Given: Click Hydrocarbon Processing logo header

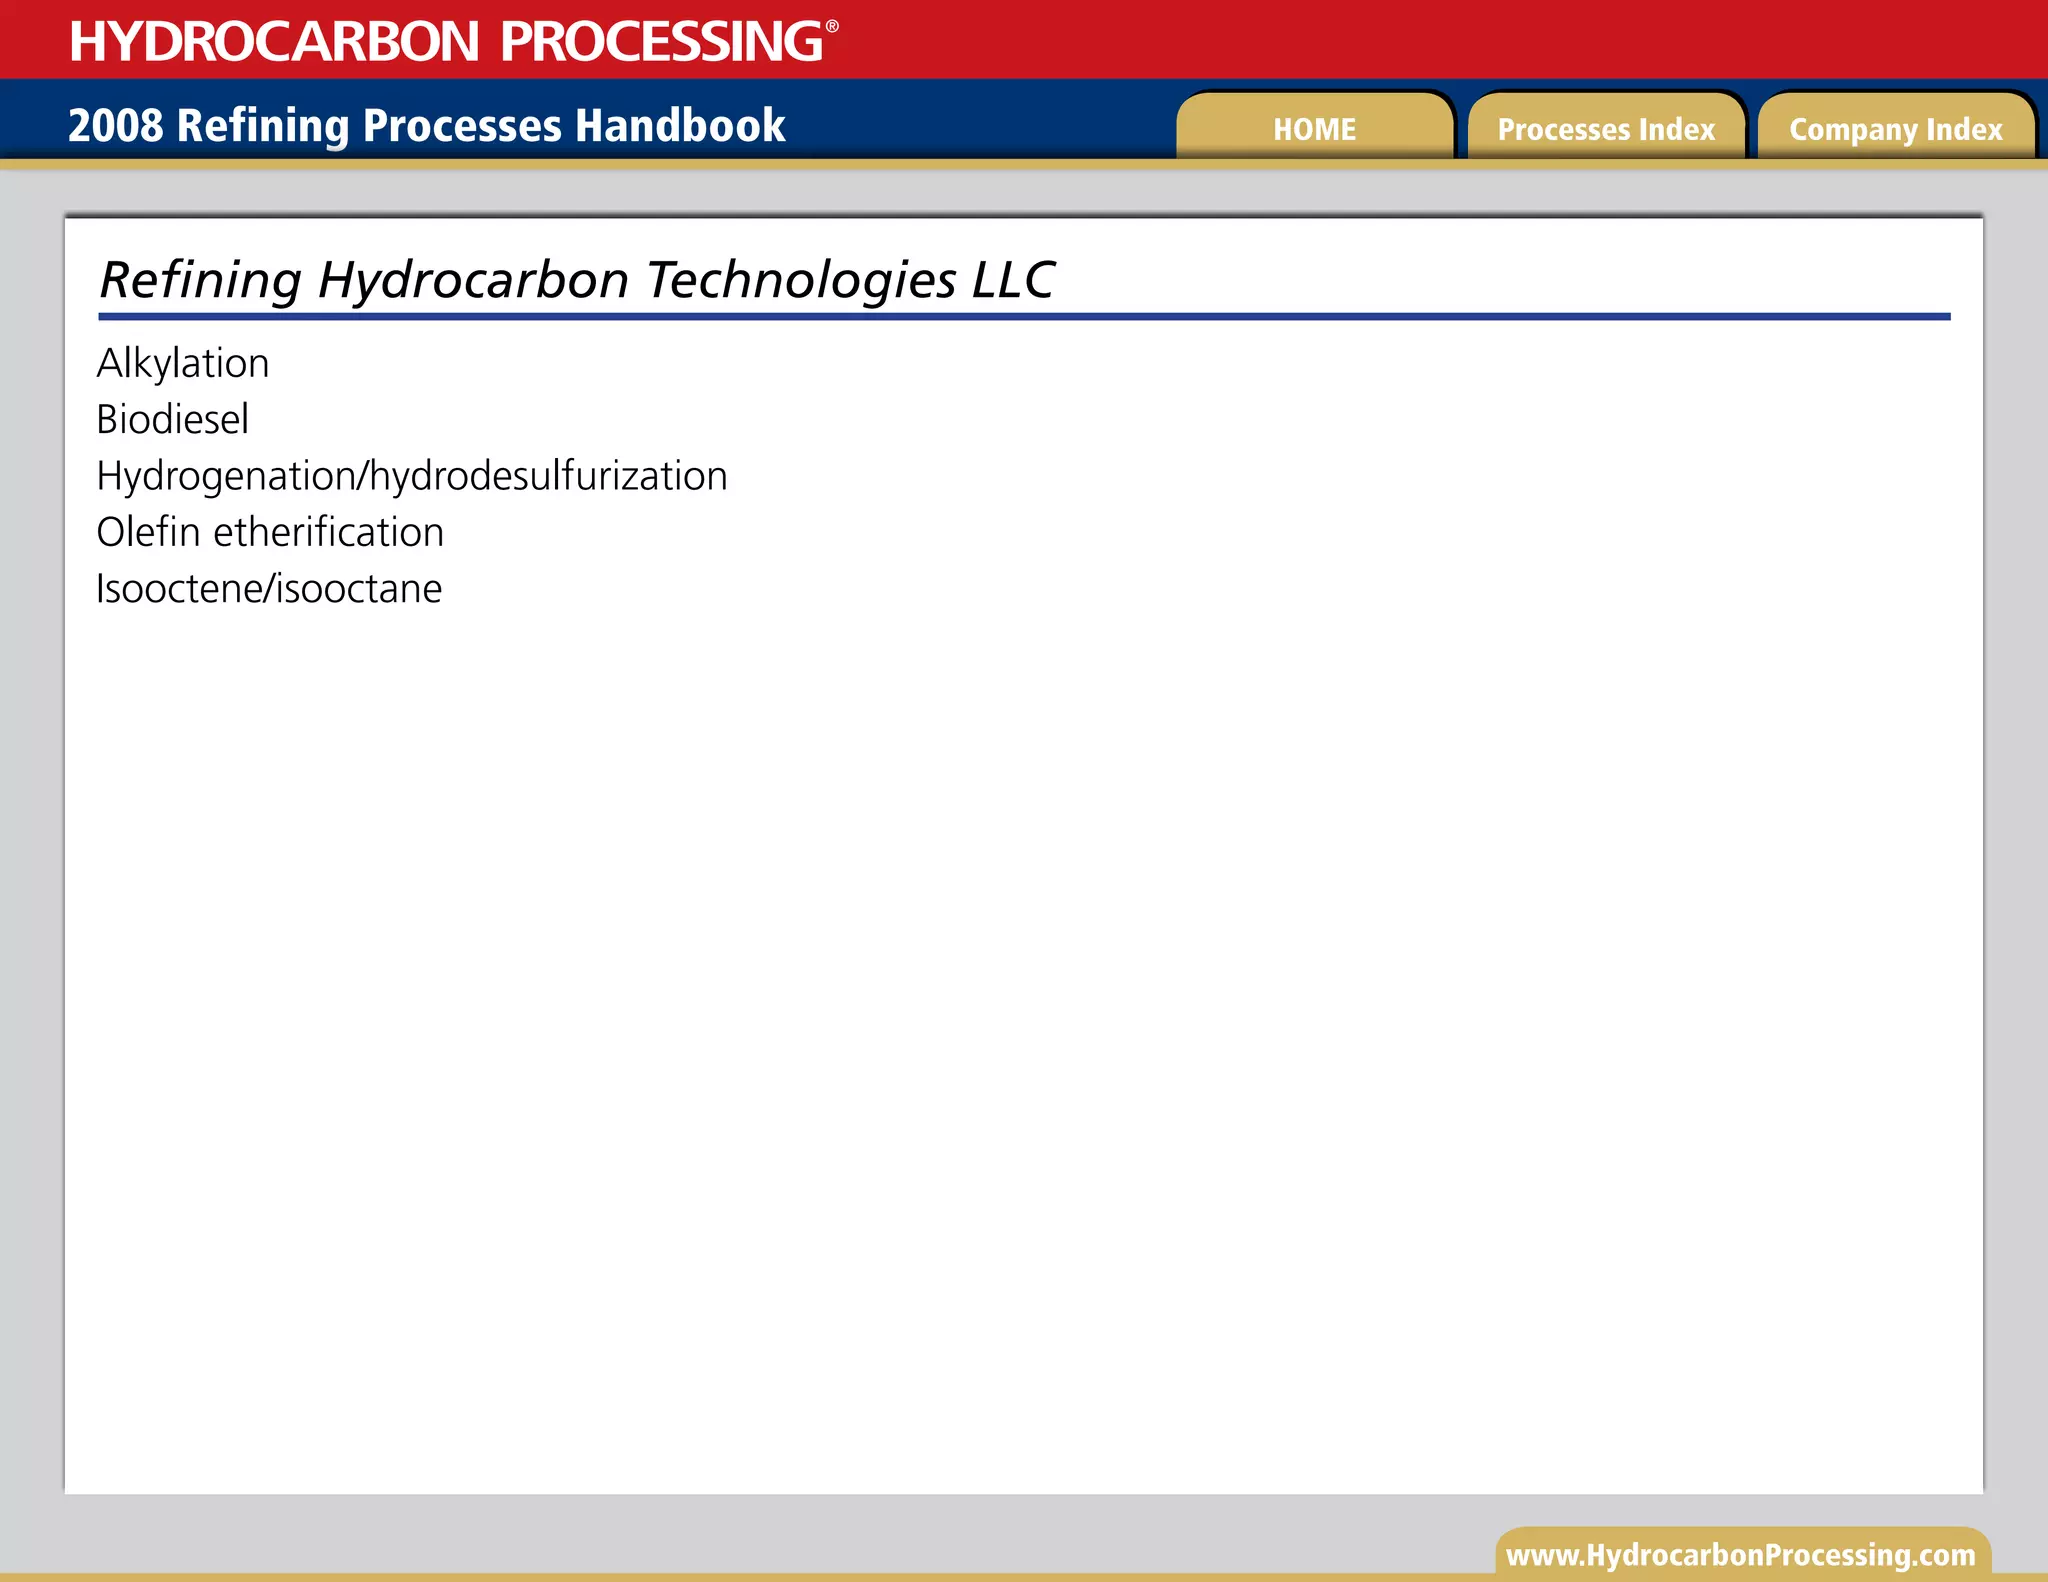Looking at the screenshot, I should [453, 42].
